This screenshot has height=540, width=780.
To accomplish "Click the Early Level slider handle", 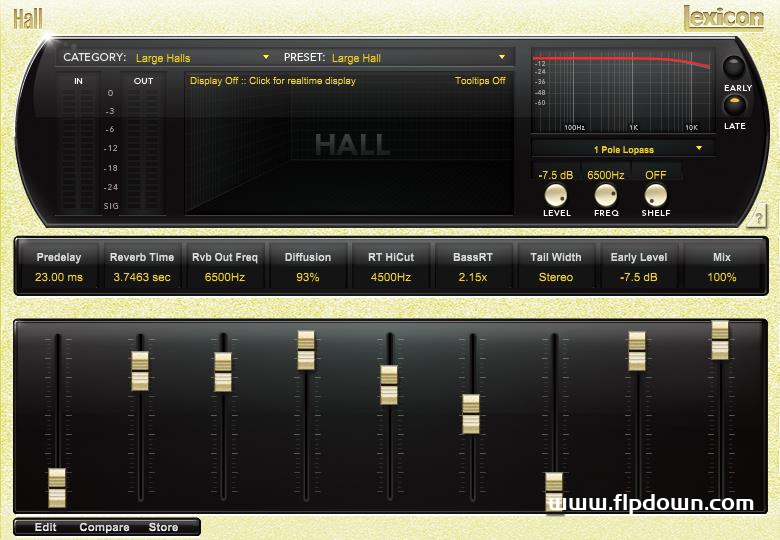I will click(637, 351).
